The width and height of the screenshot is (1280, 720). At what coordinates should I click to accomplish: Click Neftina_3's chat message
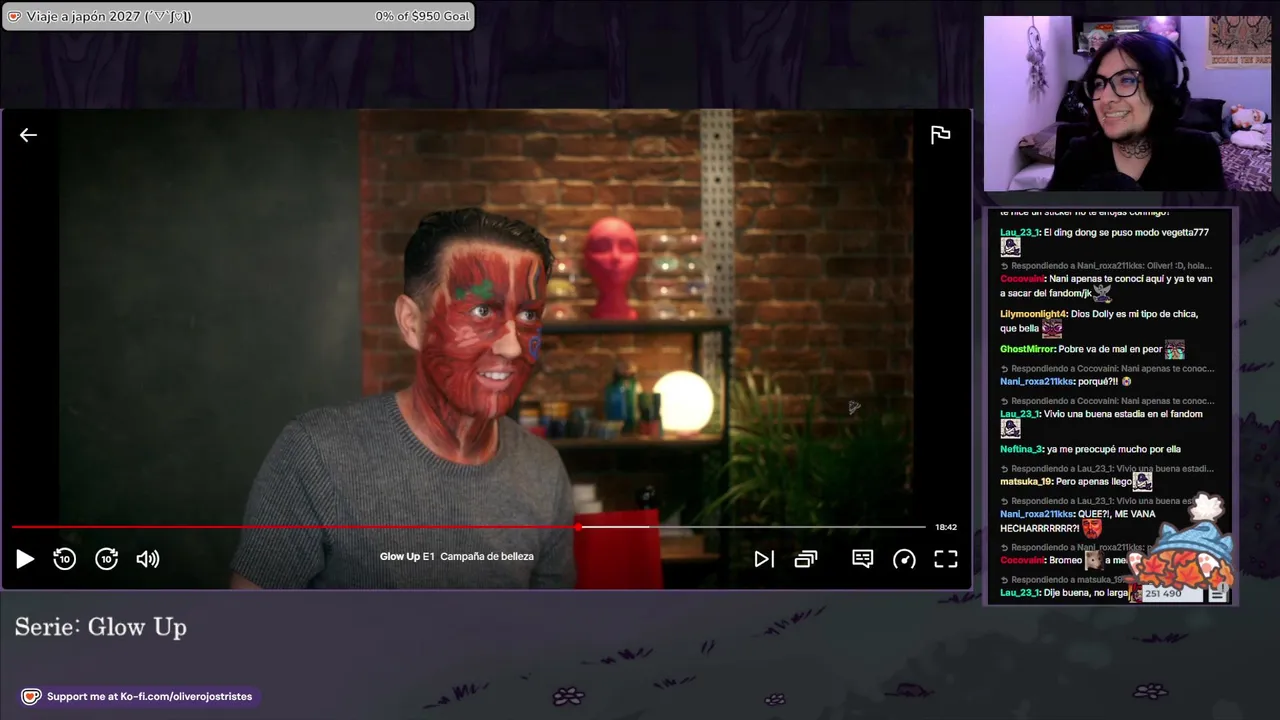click(x=1090, y=449)
